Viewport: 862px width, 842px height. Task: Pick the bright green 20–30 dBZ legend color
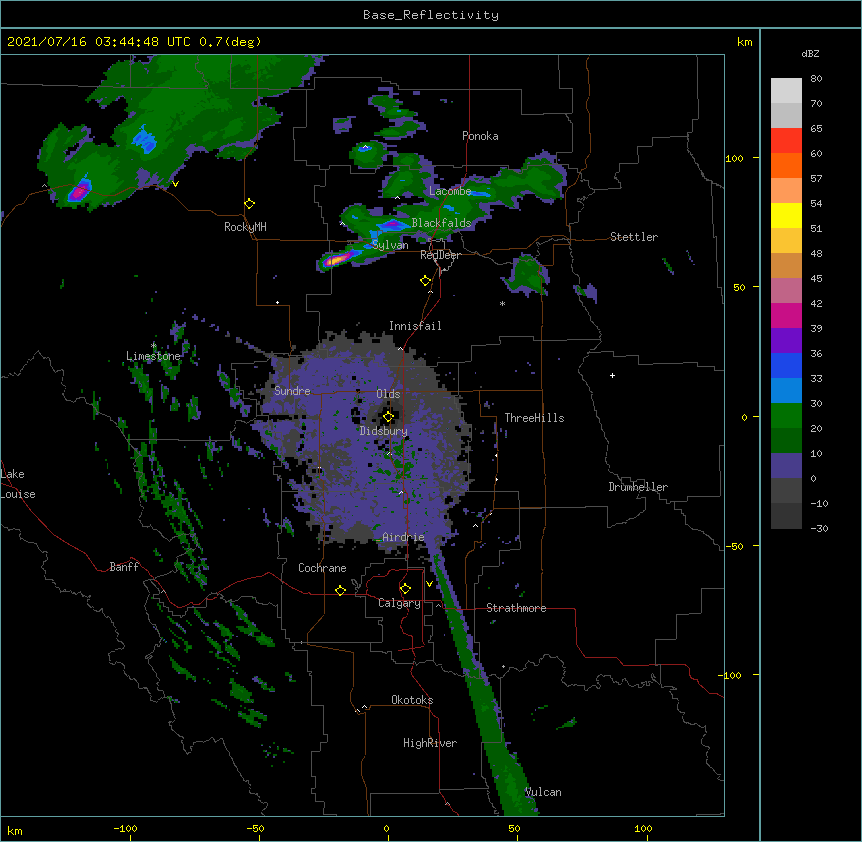[786, 416]
